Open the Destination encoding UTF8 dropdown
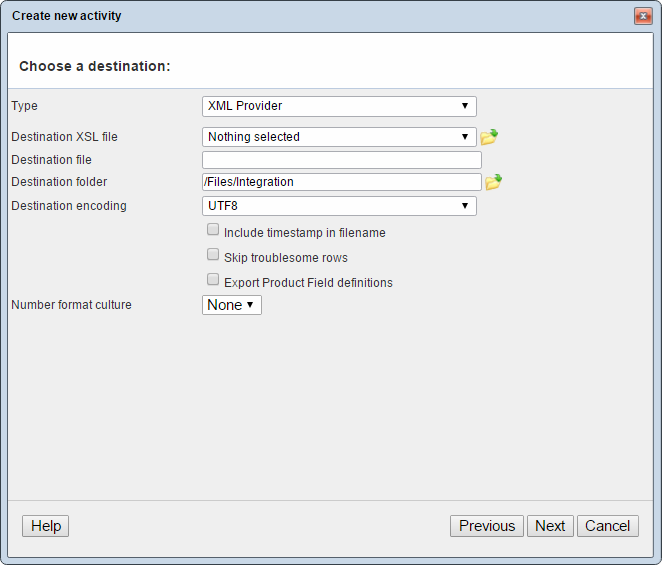Screen dimensions: 662x565 coord(339,206)
